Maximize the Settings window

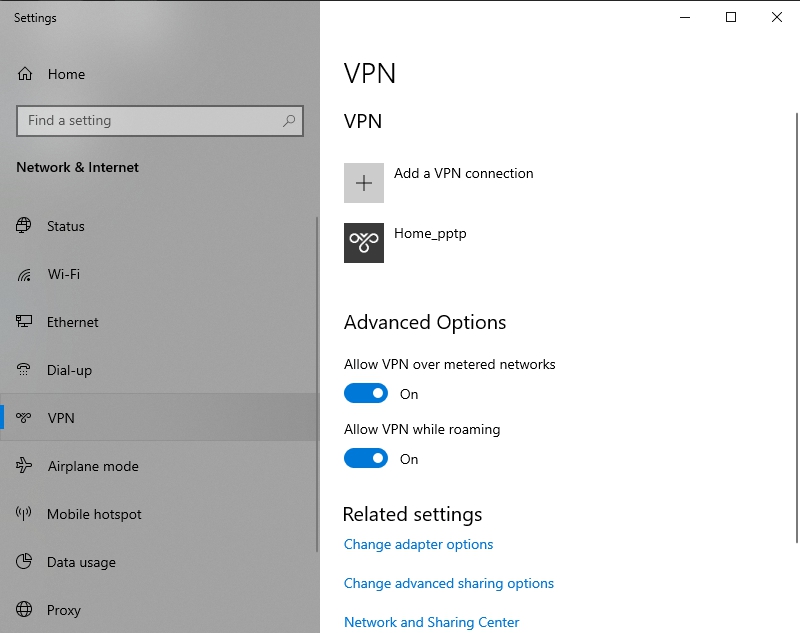pyautogui.click(x=731, y=17)
